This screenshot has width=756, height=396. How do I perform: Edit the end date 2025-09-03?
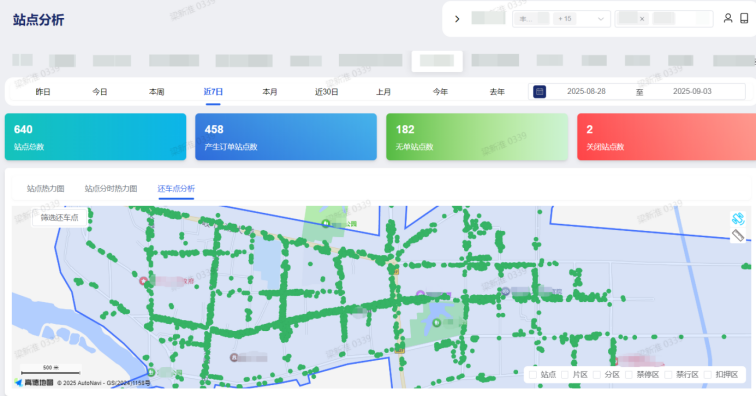692,91
